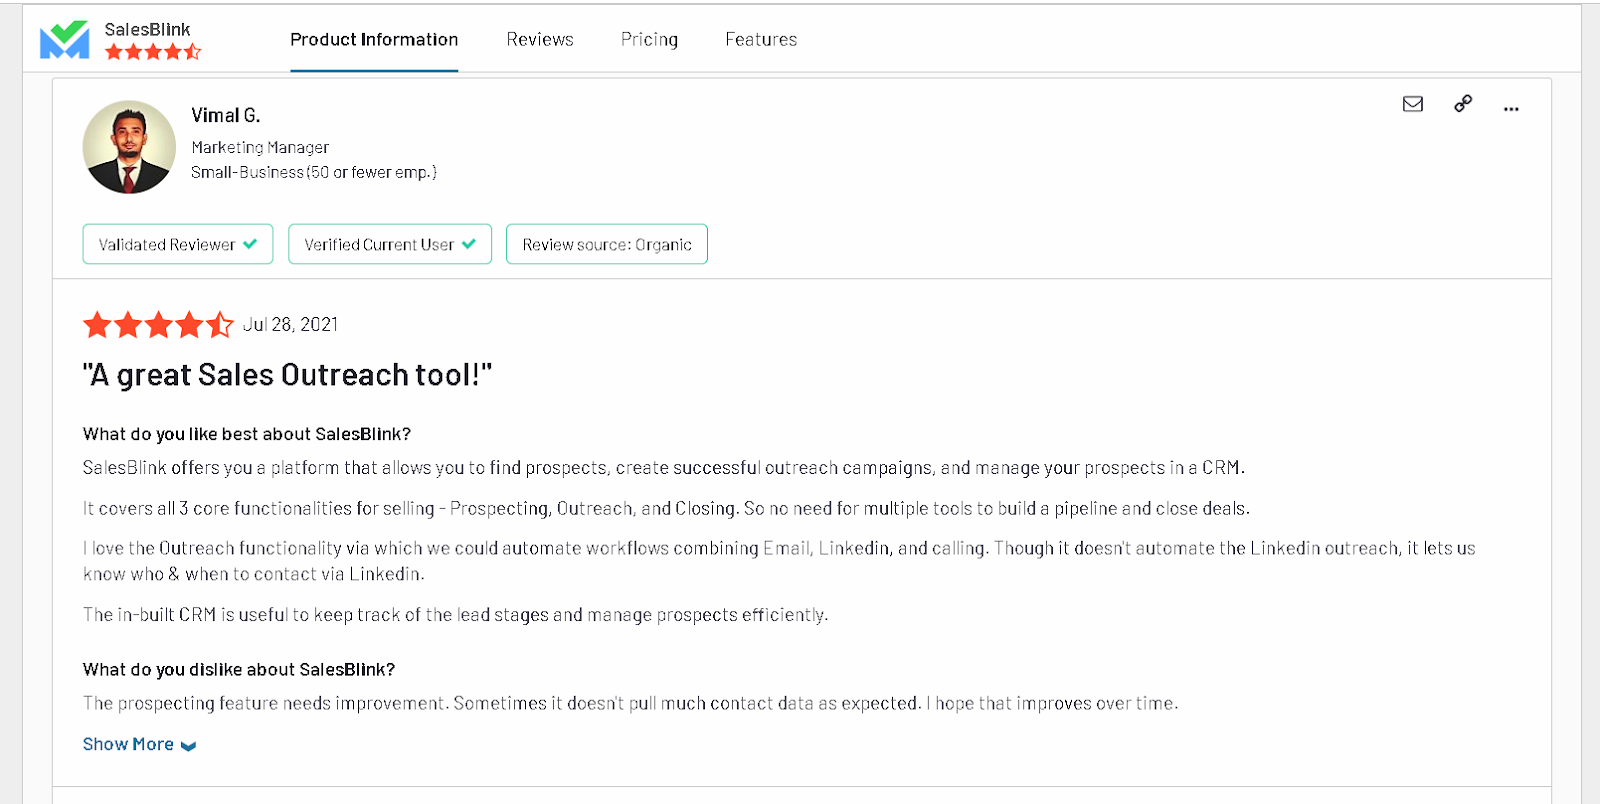Open the review title "A great Sales Outreach tool!"
Image resolution: width=1600 pixels, height=804 pixels.
coord(287,375)
